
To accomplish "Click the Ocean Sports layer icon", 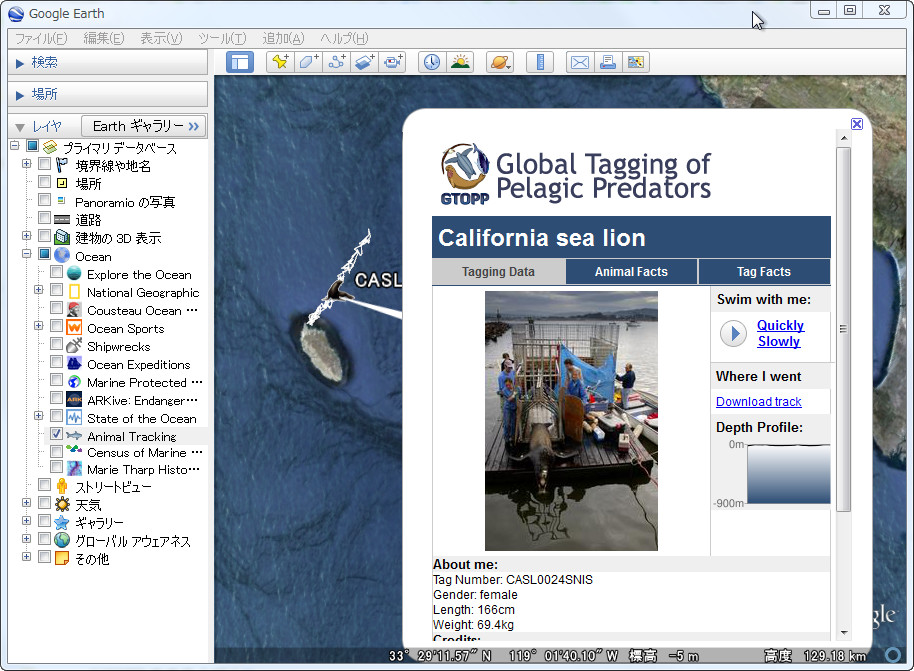I will pyautogui.click(x=74, y=328).
